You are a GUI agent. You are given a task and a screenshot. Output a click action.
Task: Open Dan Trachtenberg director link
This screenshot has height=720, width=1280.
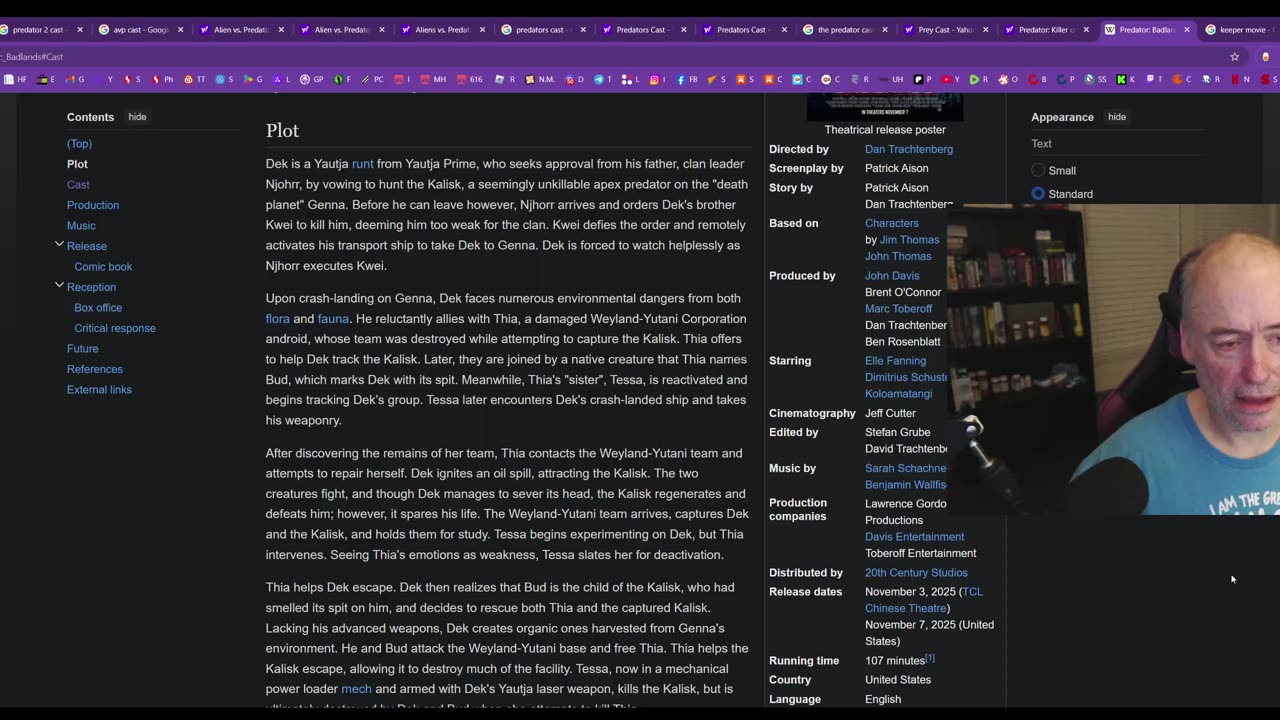pyautogui.click(x=909, y=149)
